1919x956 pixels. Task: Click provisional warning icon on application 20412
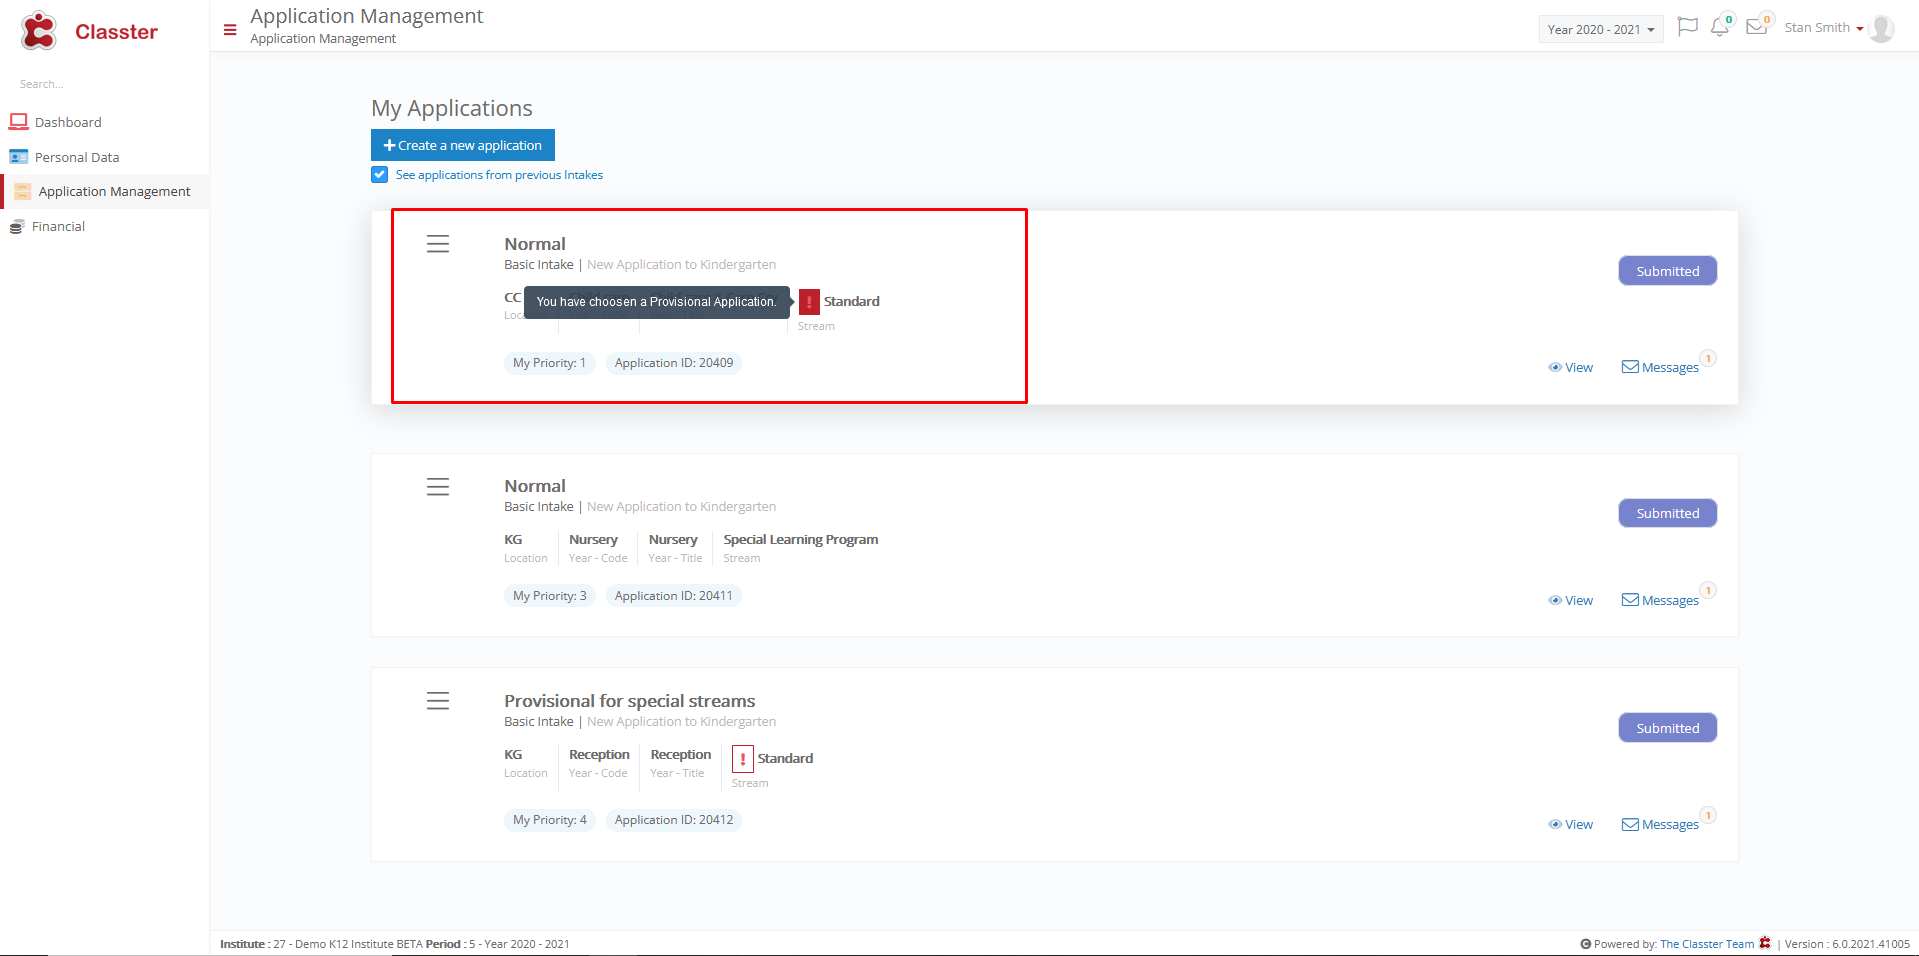click(743, 759)
